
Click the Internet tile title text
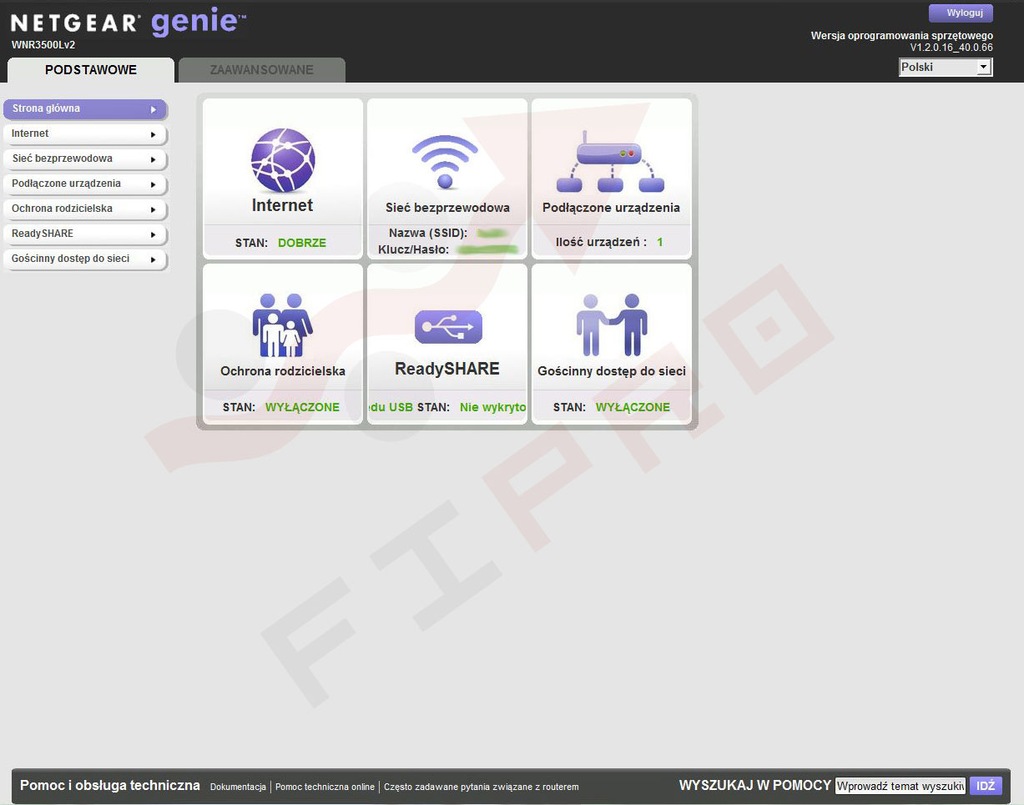[x=282, y=206]
